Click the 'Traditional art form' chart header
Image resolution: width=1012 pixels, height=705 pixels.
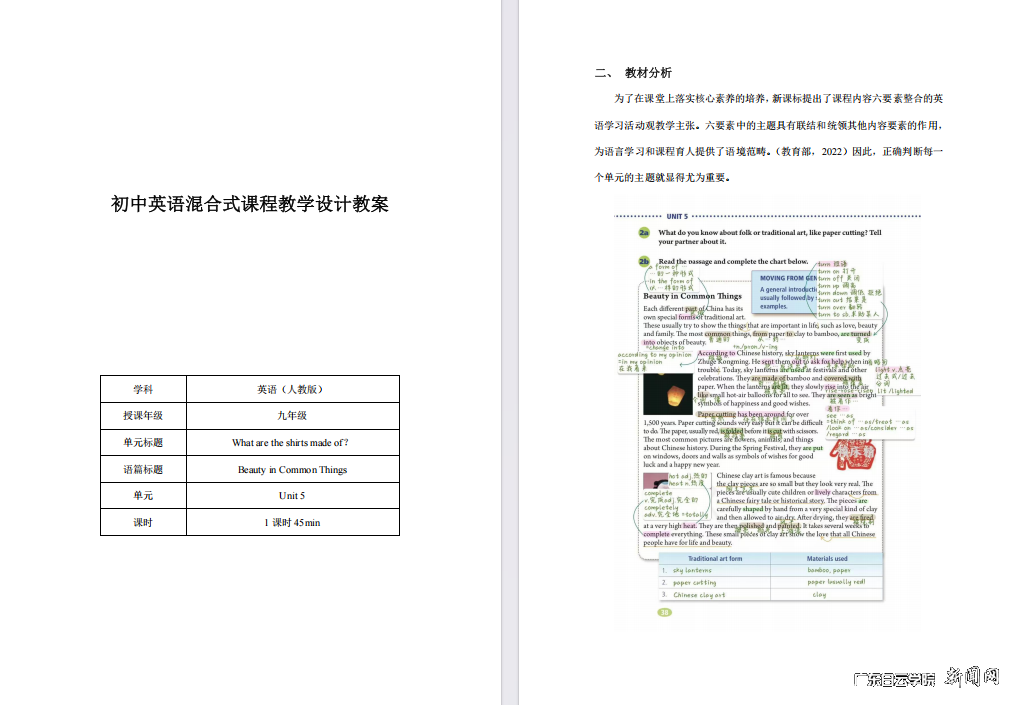[715, 559]
